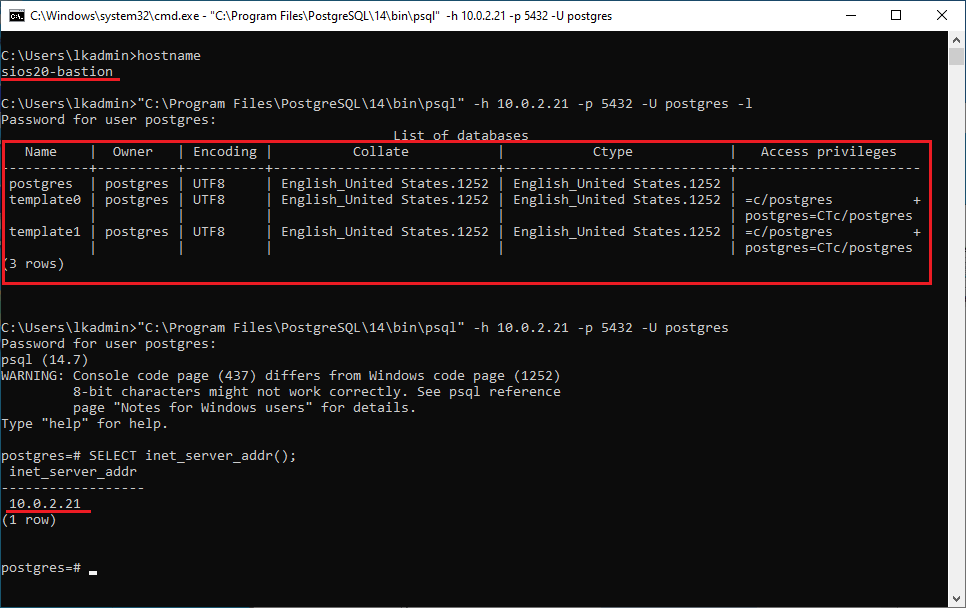Click the Ctype column header
Image resolution: width=966 pixels, height=608 pixels.
(613, 152)
